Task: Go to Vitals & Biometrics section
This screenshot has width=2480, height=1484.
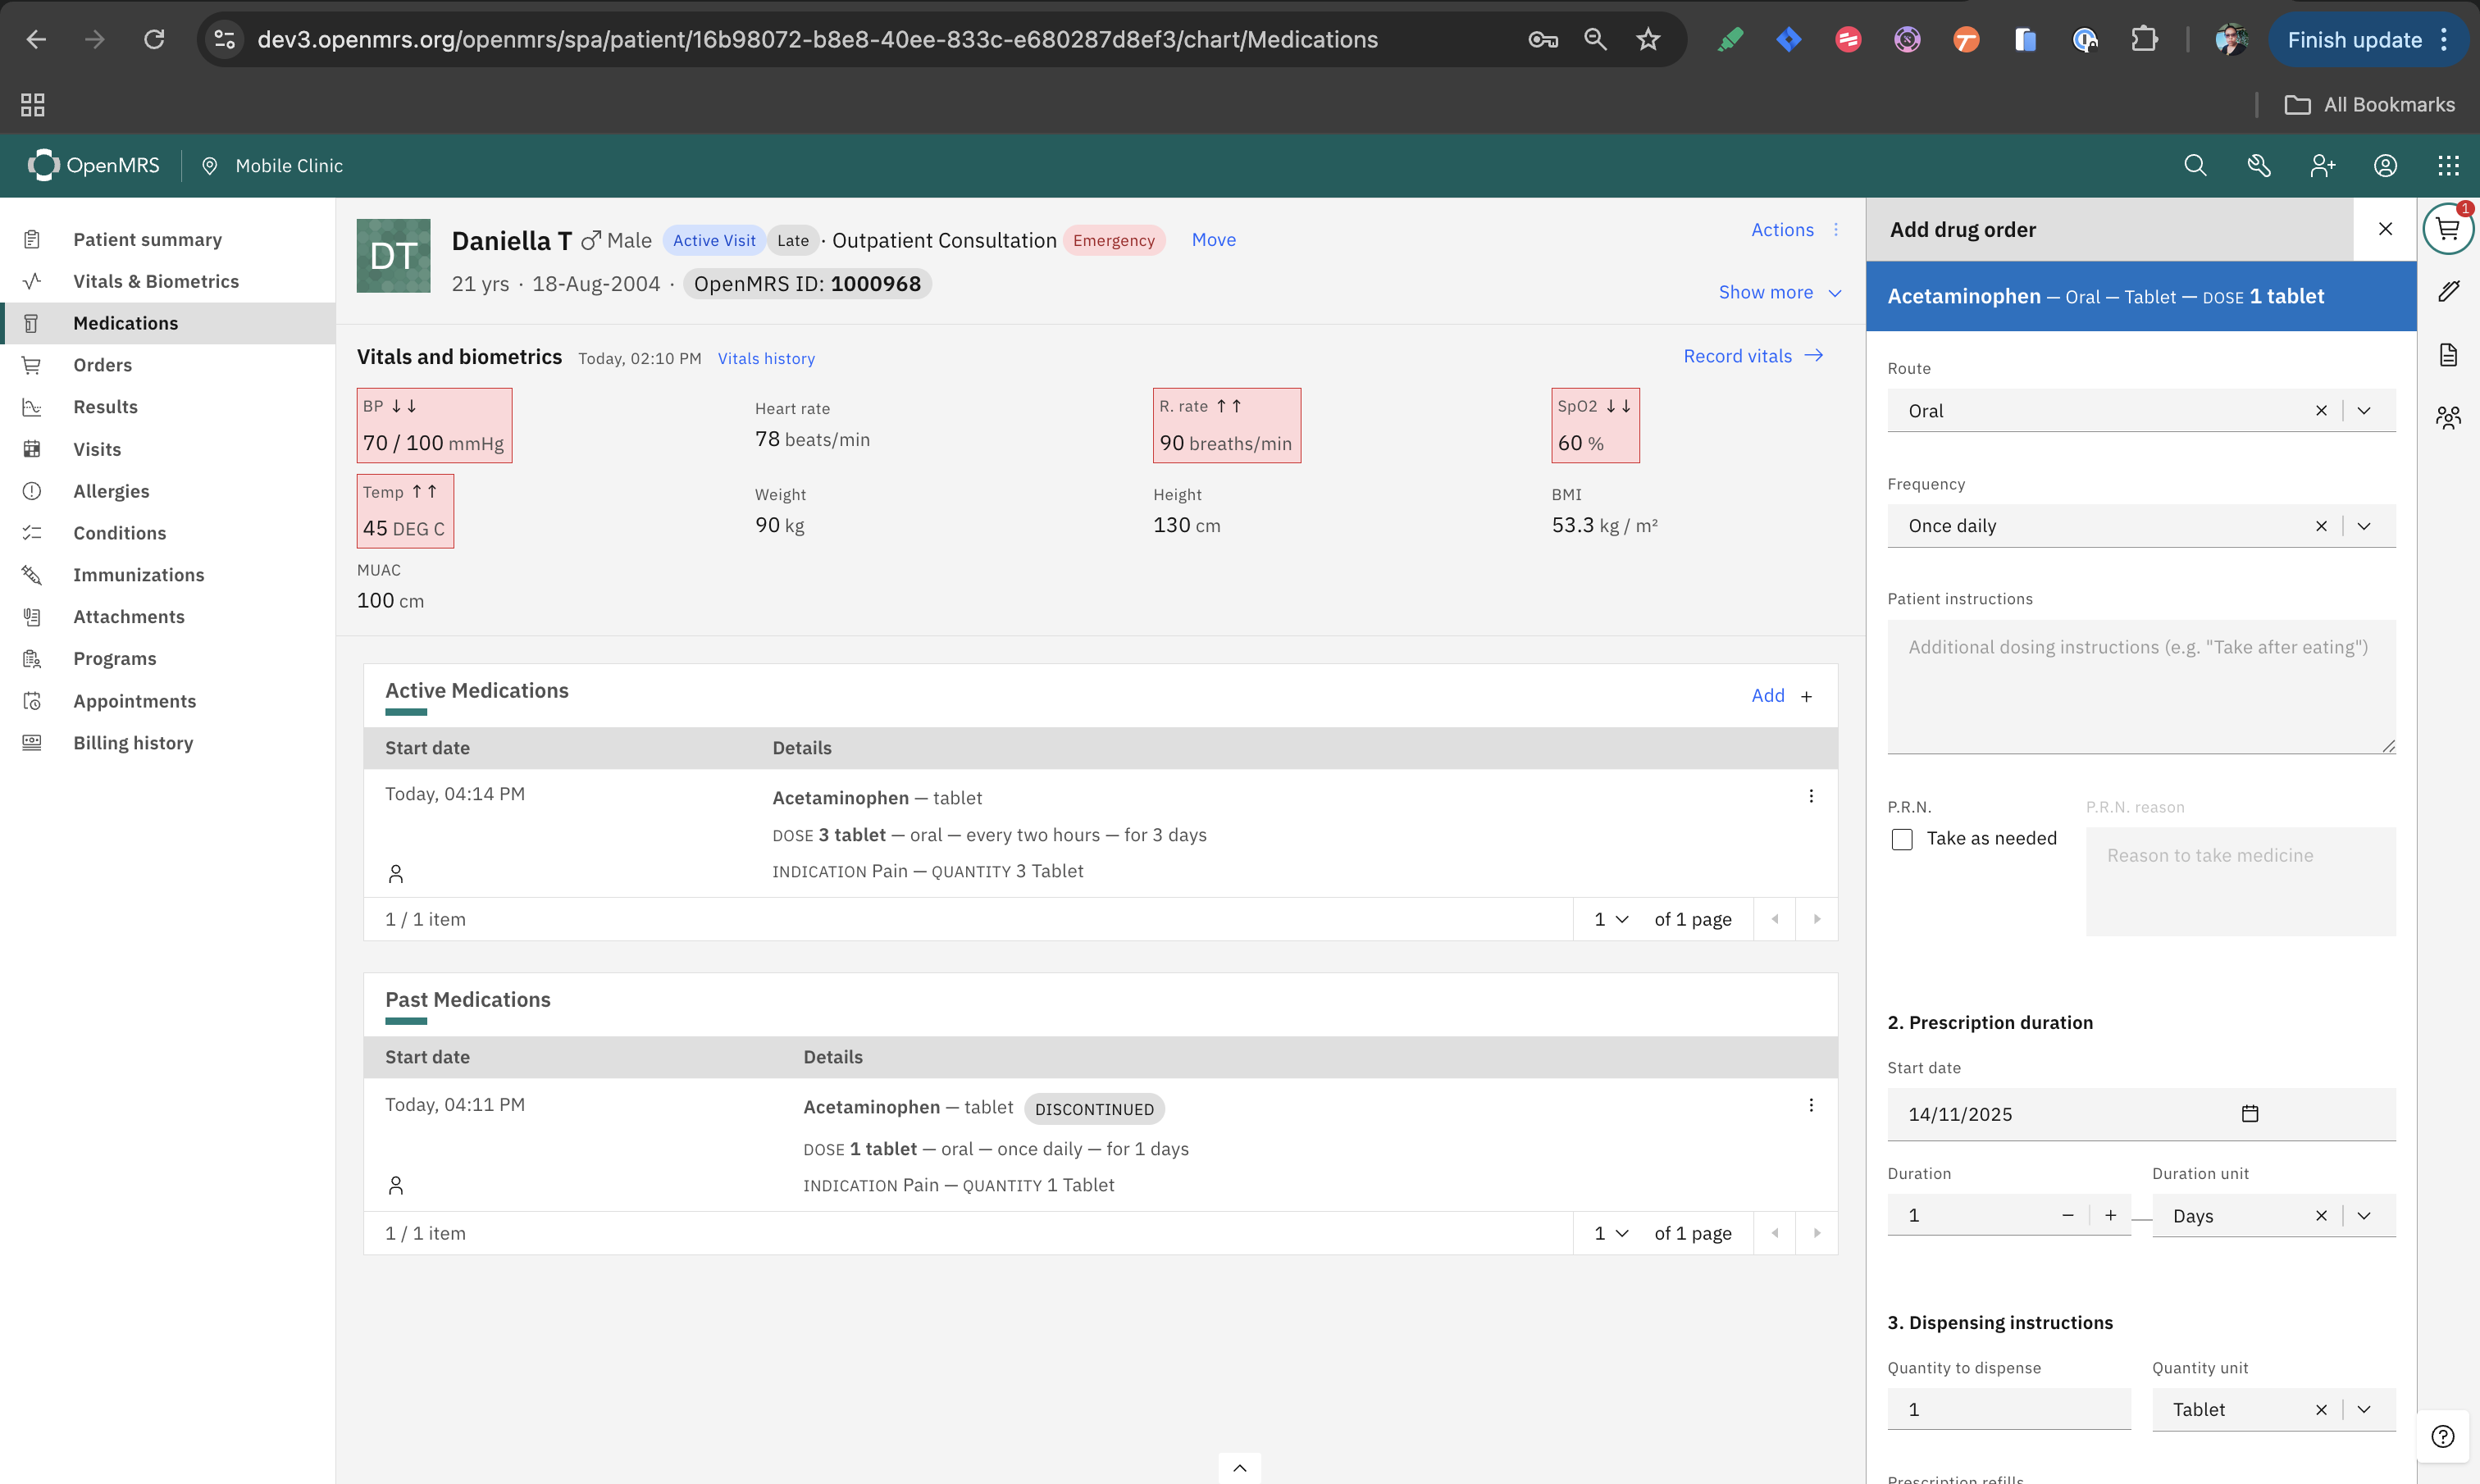Action: pos(156,281)
